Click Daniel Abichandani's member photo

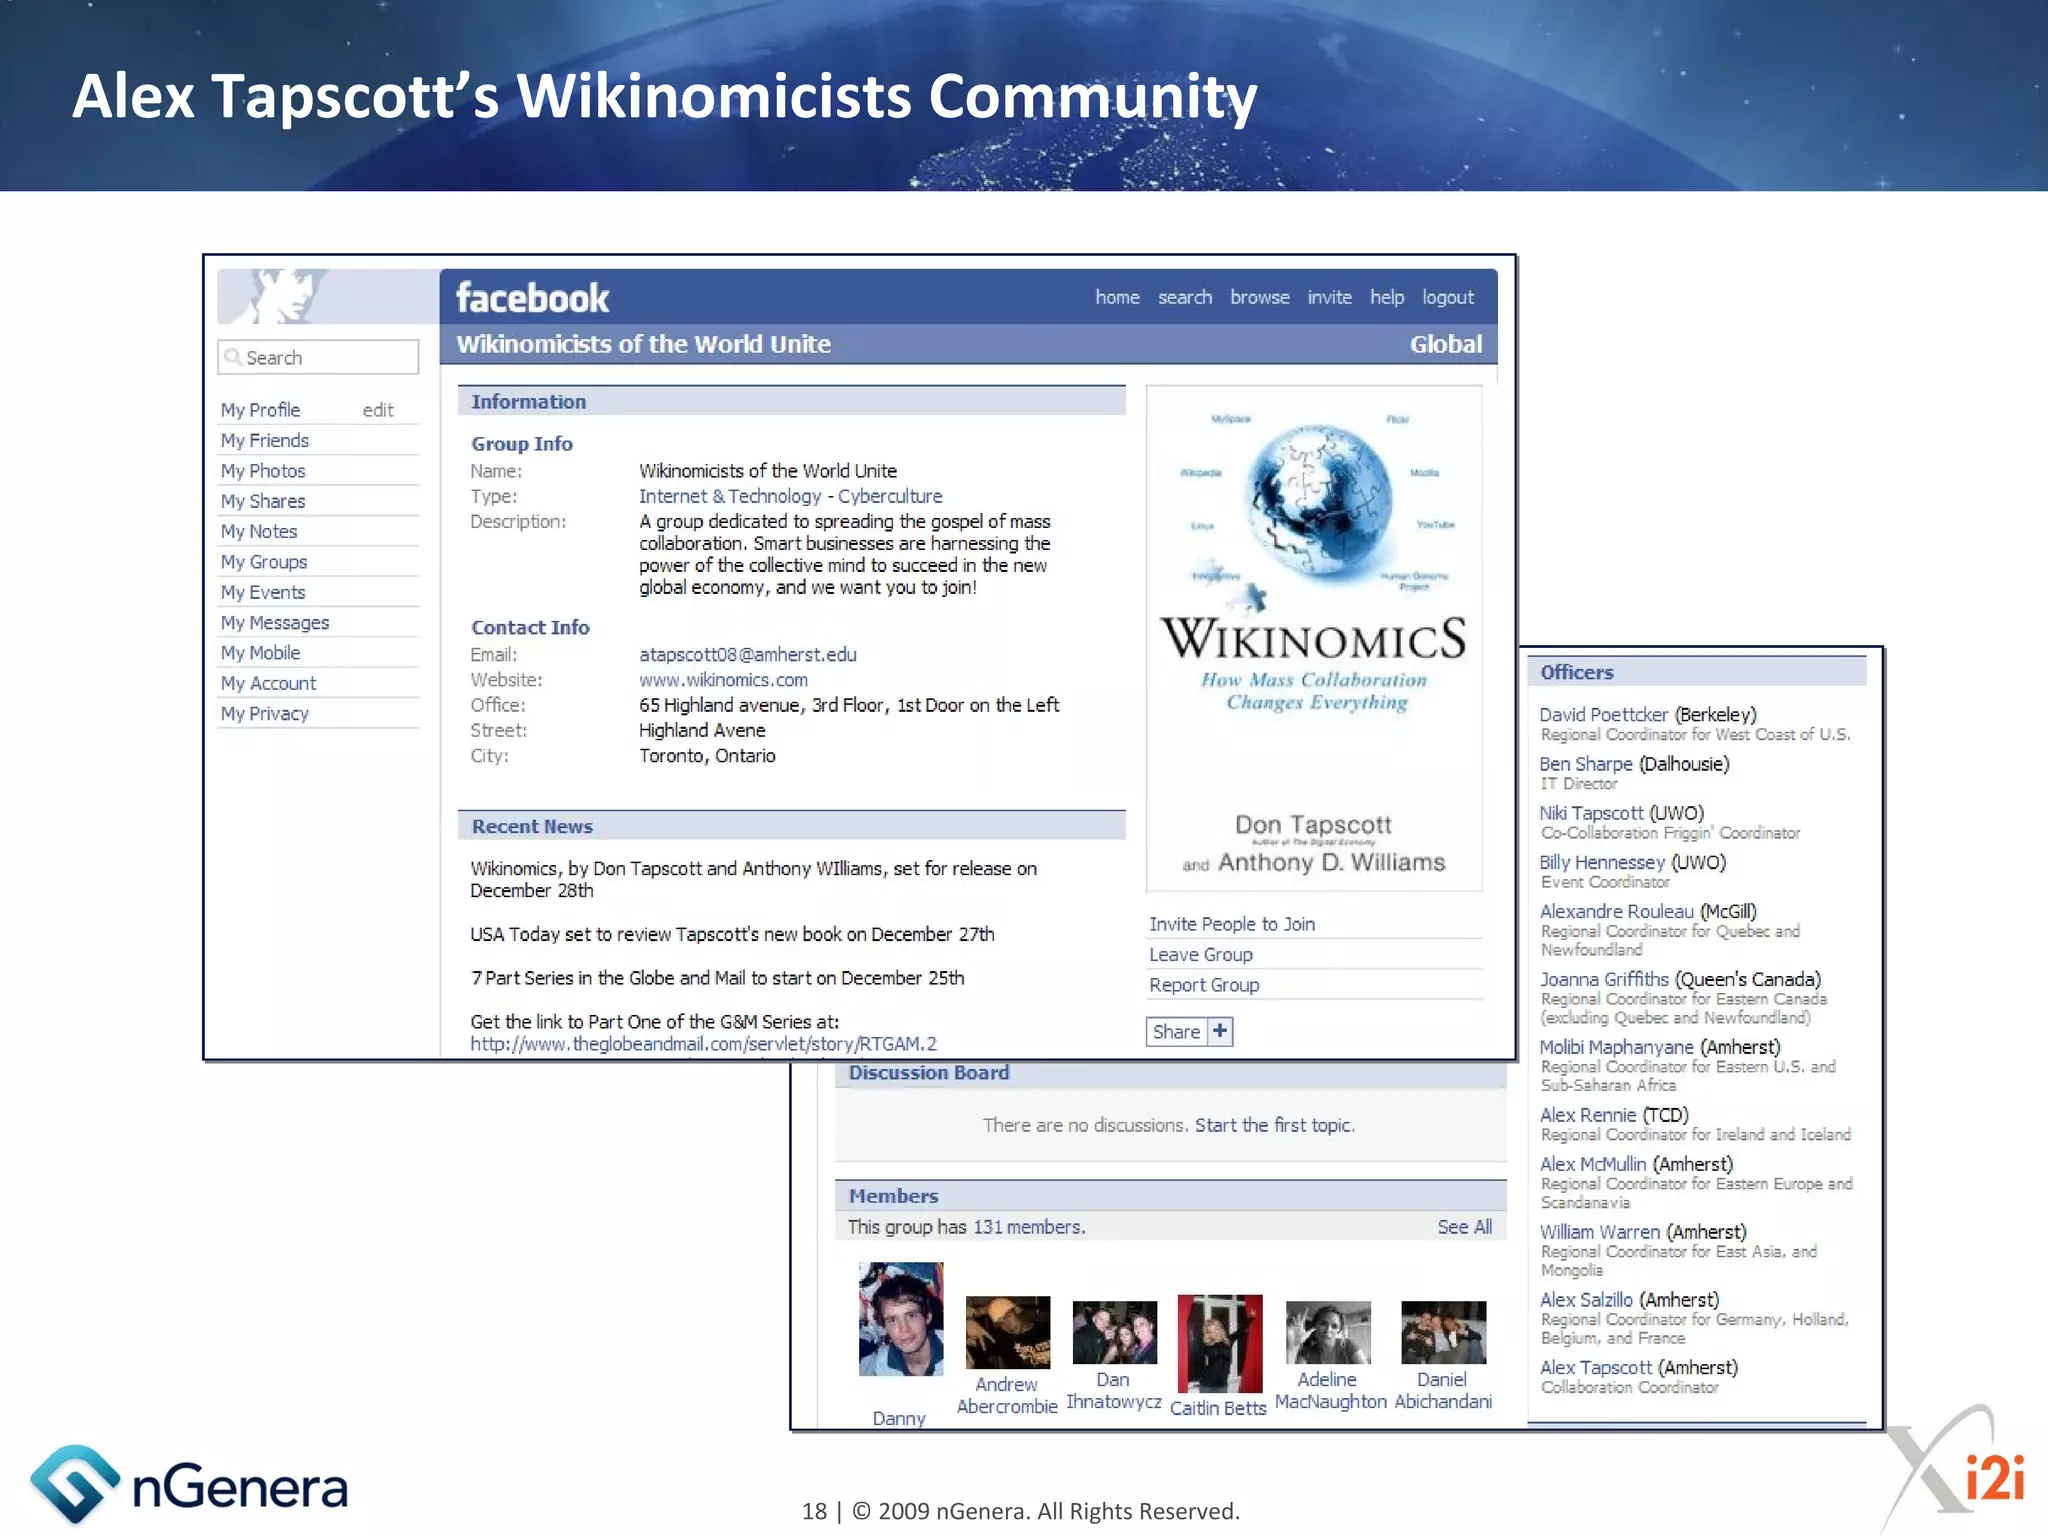[1443, 1332]
